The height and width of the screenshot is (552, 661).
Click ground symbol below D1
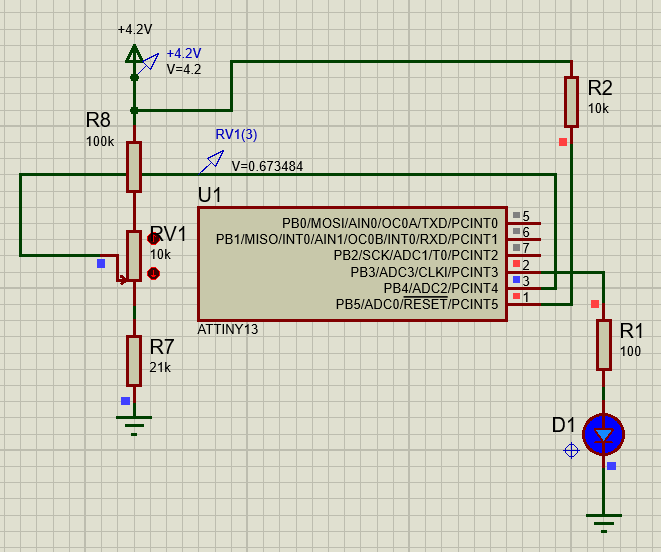[604, 523]
